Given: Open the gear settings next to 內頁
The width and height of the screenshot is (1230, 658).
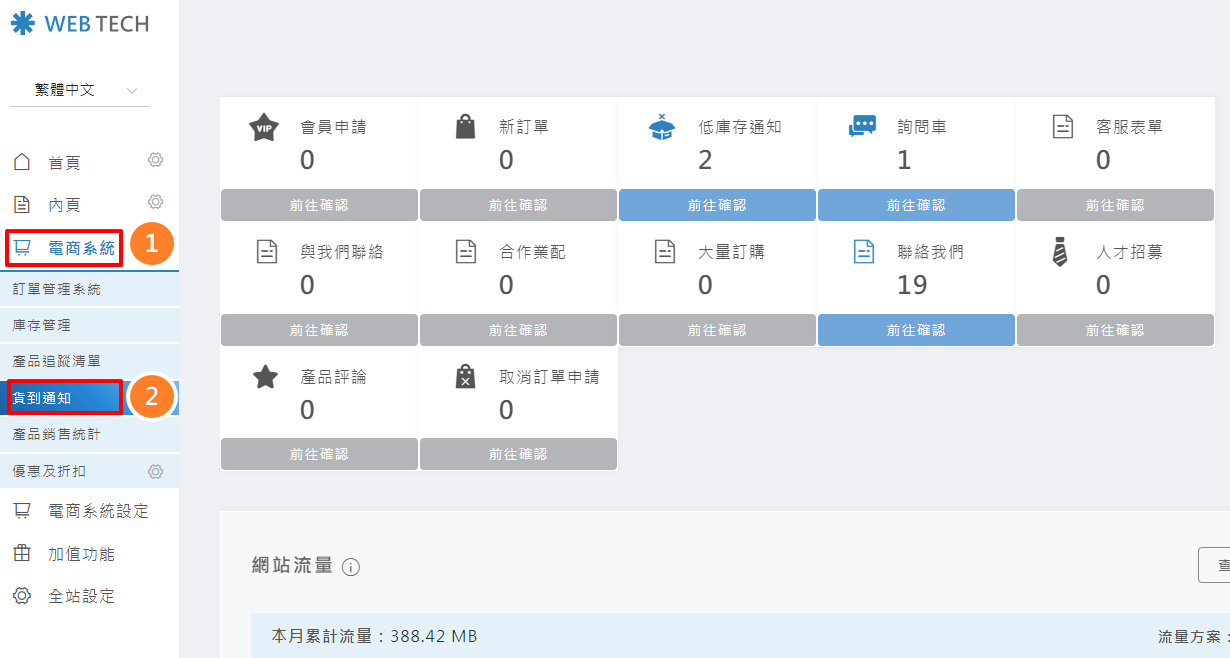Looking at the screenshot, I should [155, 202].
